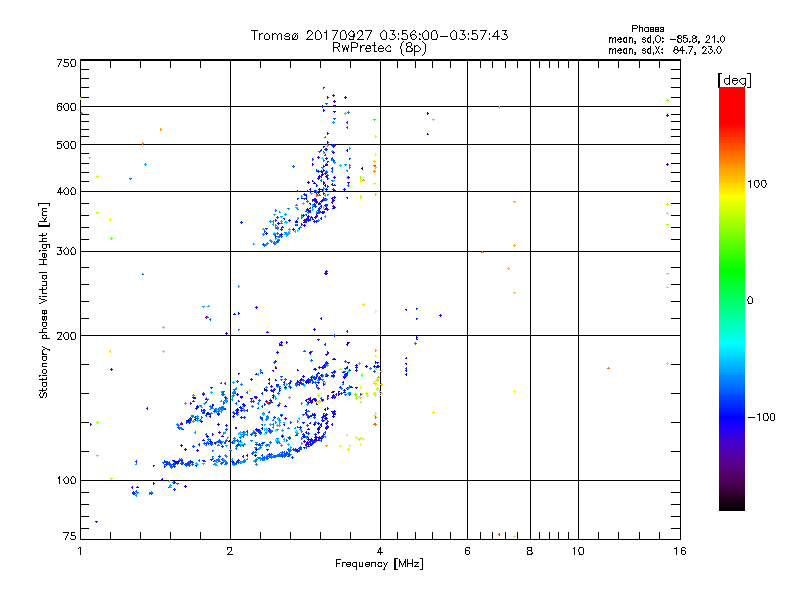
Task: Select the "RwPretec (8p)" subtitle text
Action: click(x=379, y=48)
